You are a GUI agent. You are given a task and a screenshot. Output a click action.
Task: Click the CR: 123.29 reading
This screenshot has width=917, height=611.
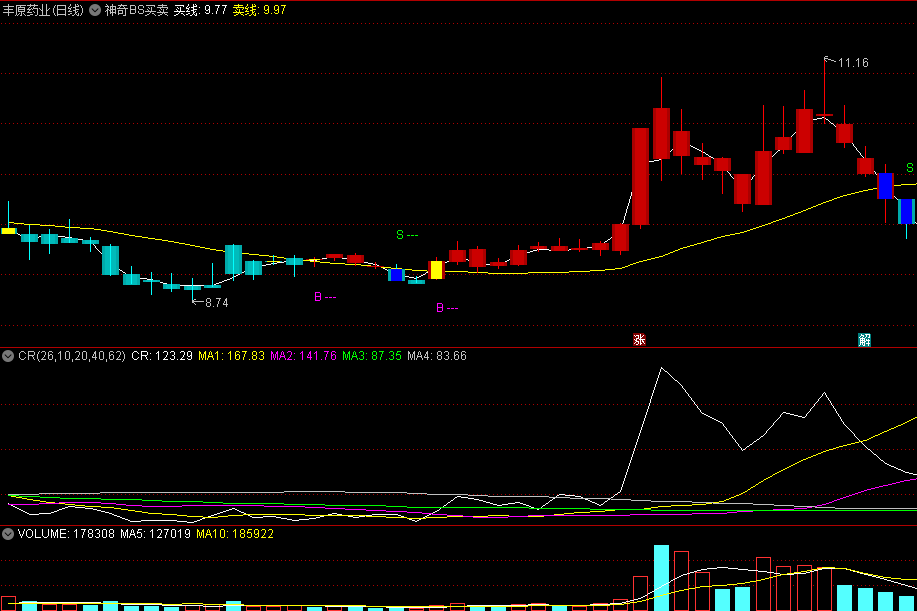click(x=162, y=356)
